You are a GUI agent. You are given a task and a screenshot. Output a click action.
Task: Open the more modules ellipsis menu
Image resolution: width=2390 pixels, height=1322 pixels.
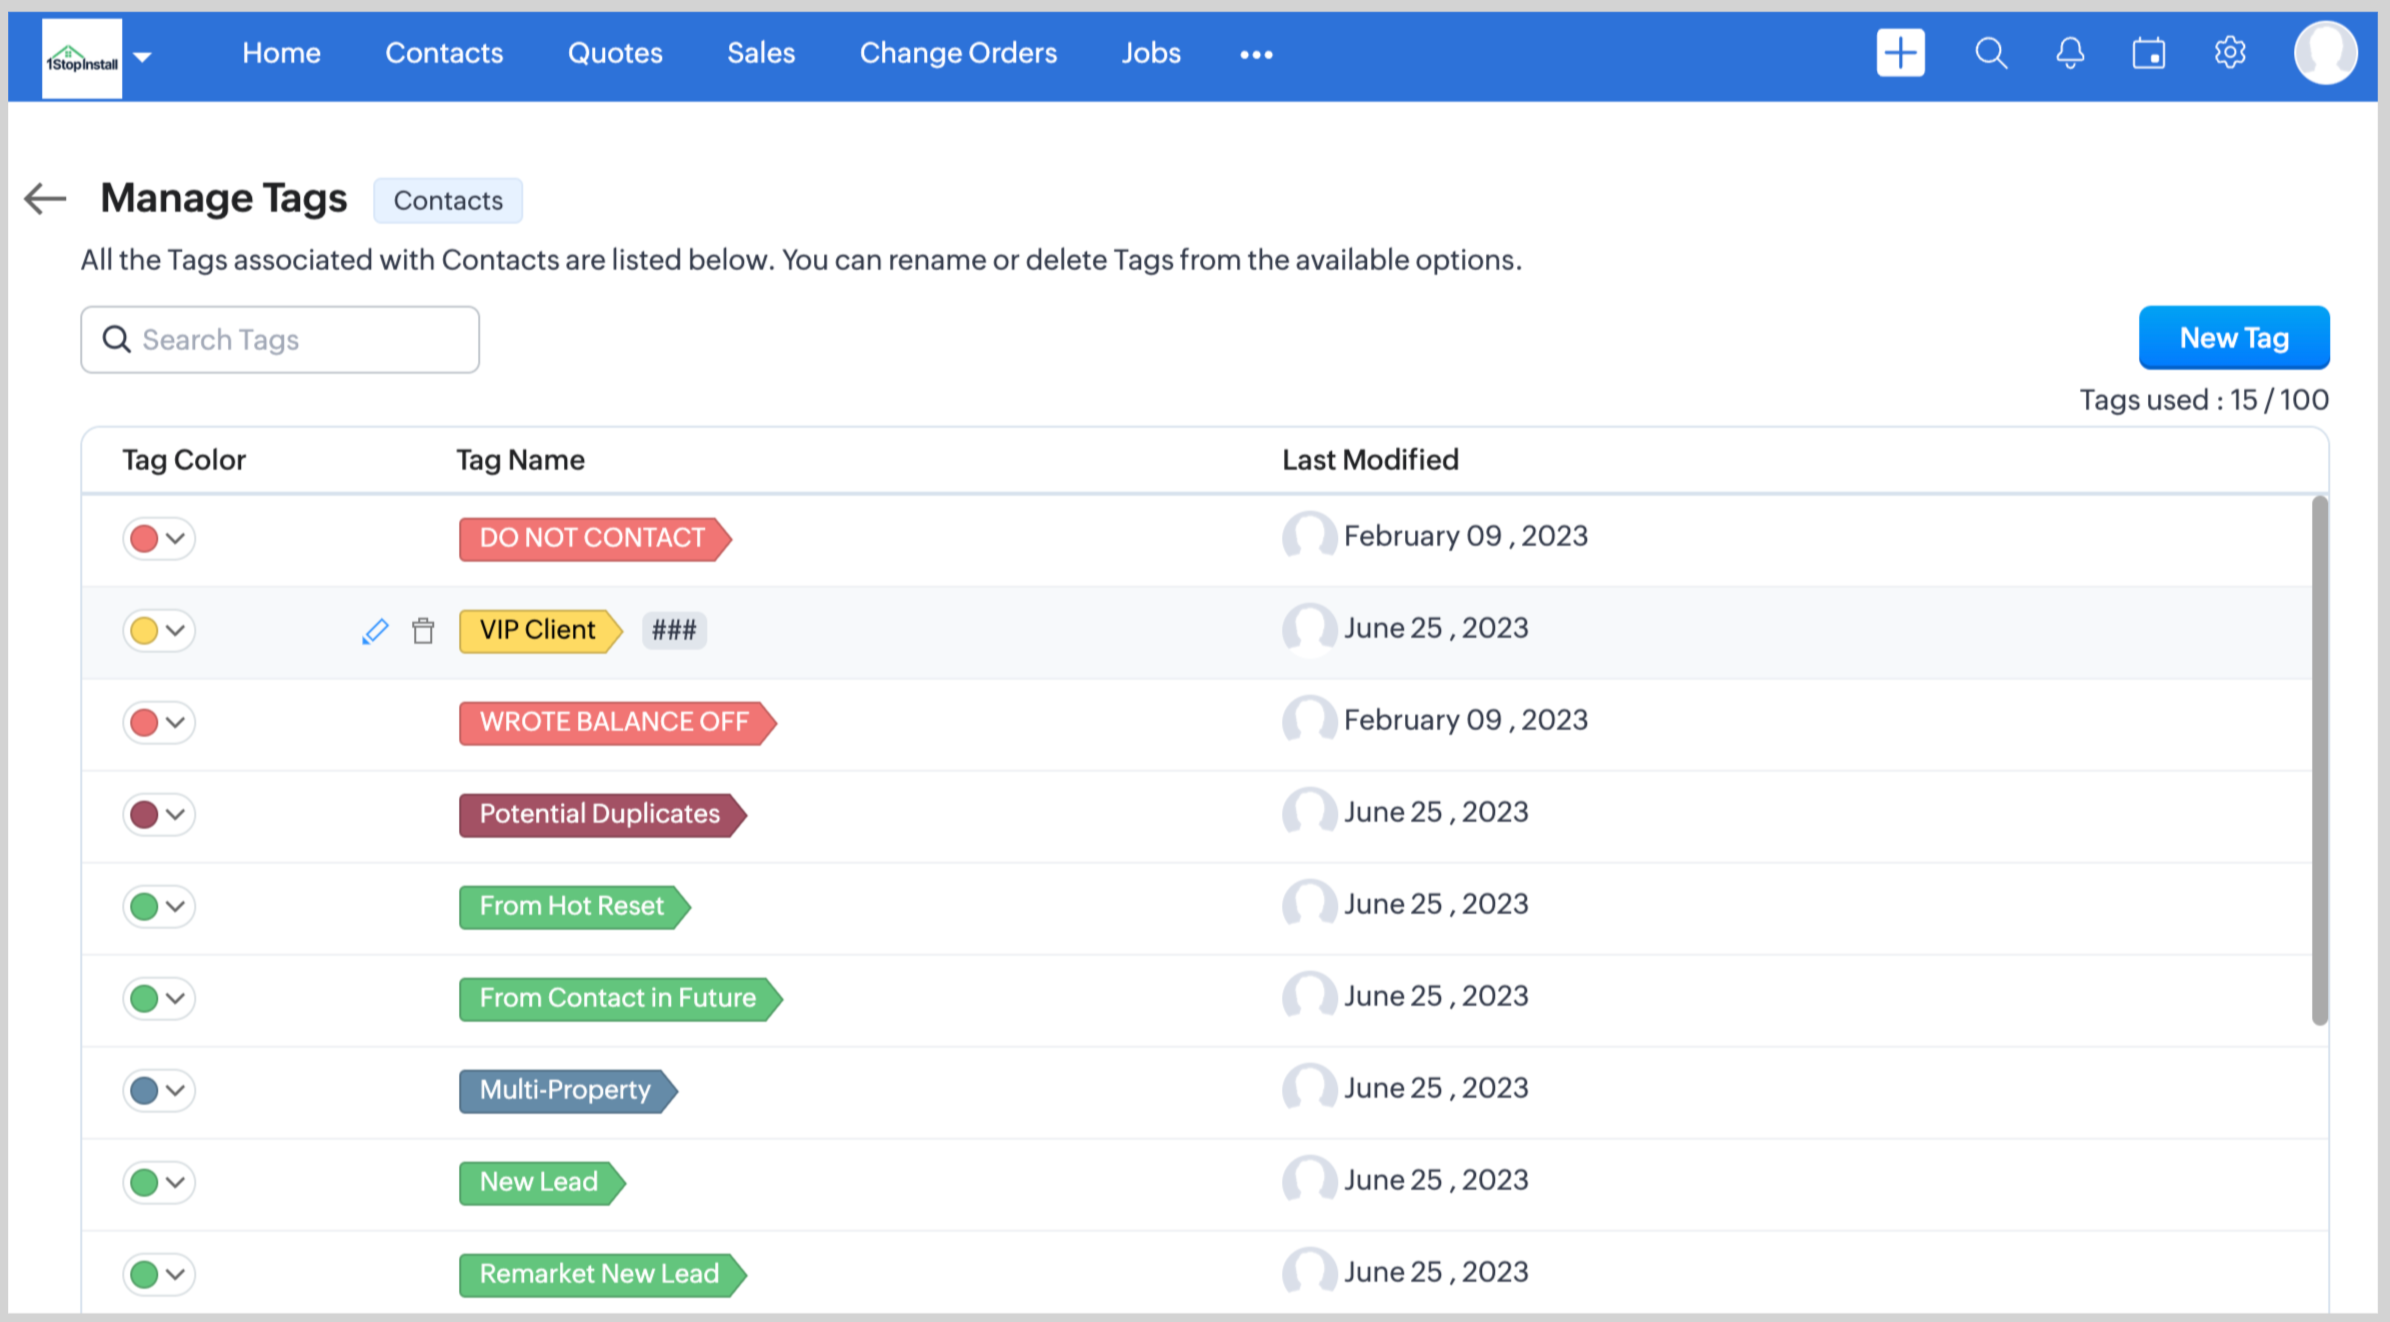[1256, 55]
